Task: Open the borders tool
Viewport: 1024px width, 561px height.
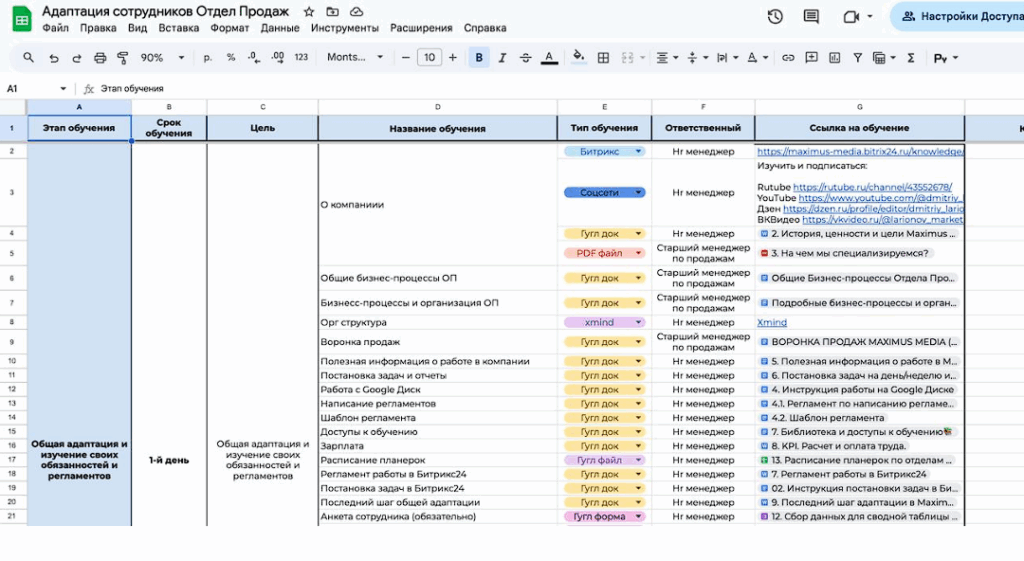Action: [x=603, y=58]
